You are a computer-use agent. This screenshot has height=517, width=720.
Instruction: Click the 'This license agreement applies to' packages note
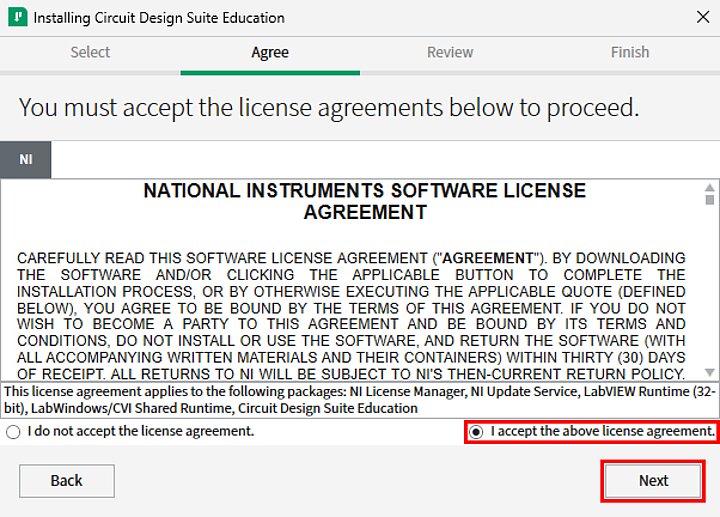pos(360,400)
